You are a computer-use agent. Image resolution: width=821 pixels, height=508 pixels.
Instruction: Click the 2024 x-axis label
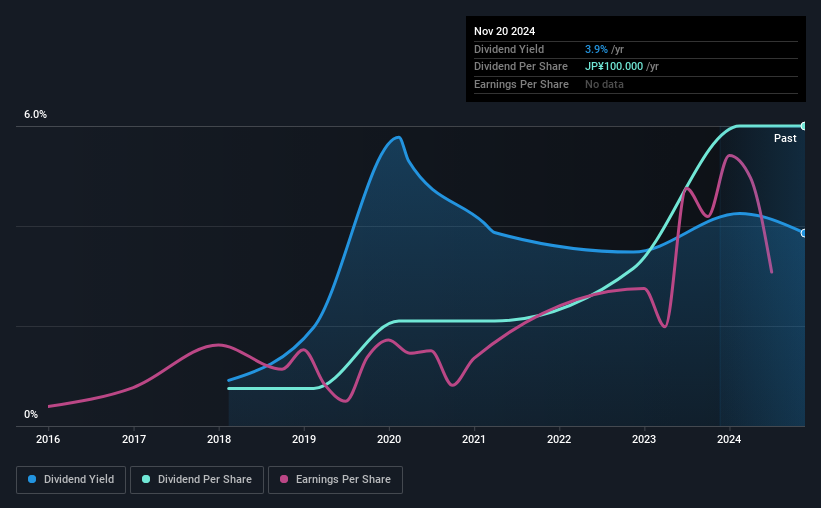pos(729,439)
